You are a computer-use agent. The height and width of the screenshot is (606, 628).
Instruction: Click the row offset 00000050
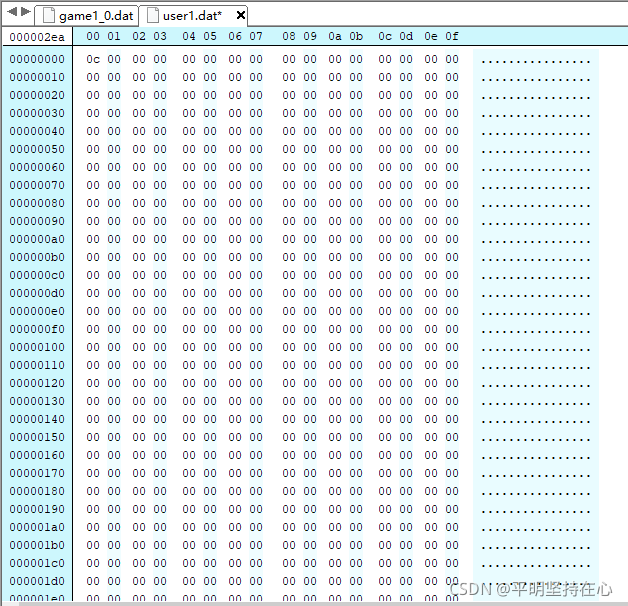pos(37,149)
